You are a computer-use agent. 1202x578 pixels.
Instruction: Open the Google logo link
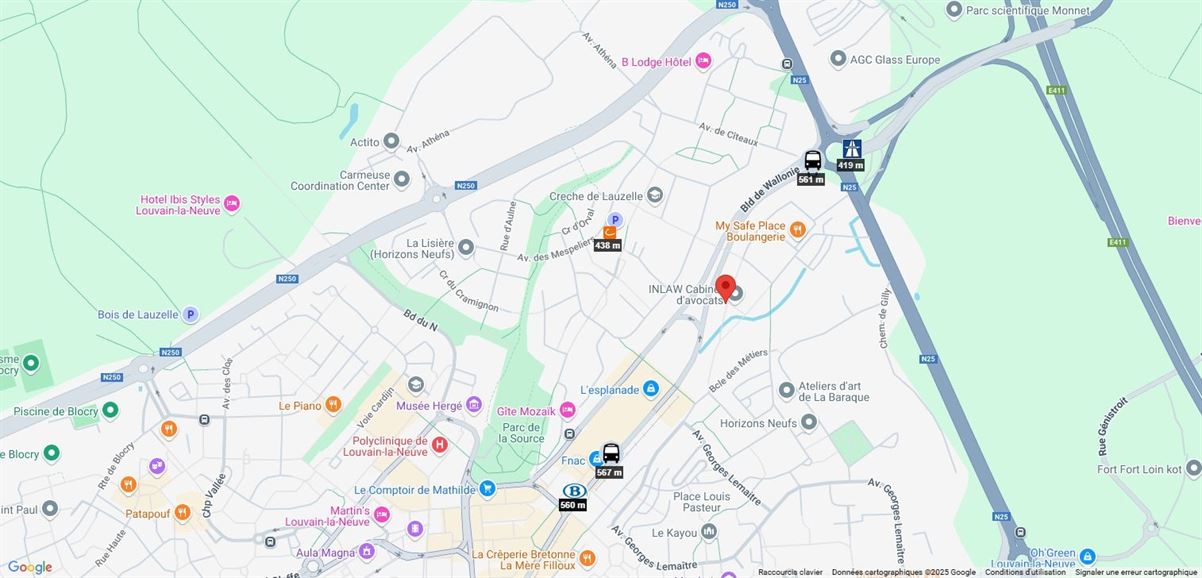30,567
